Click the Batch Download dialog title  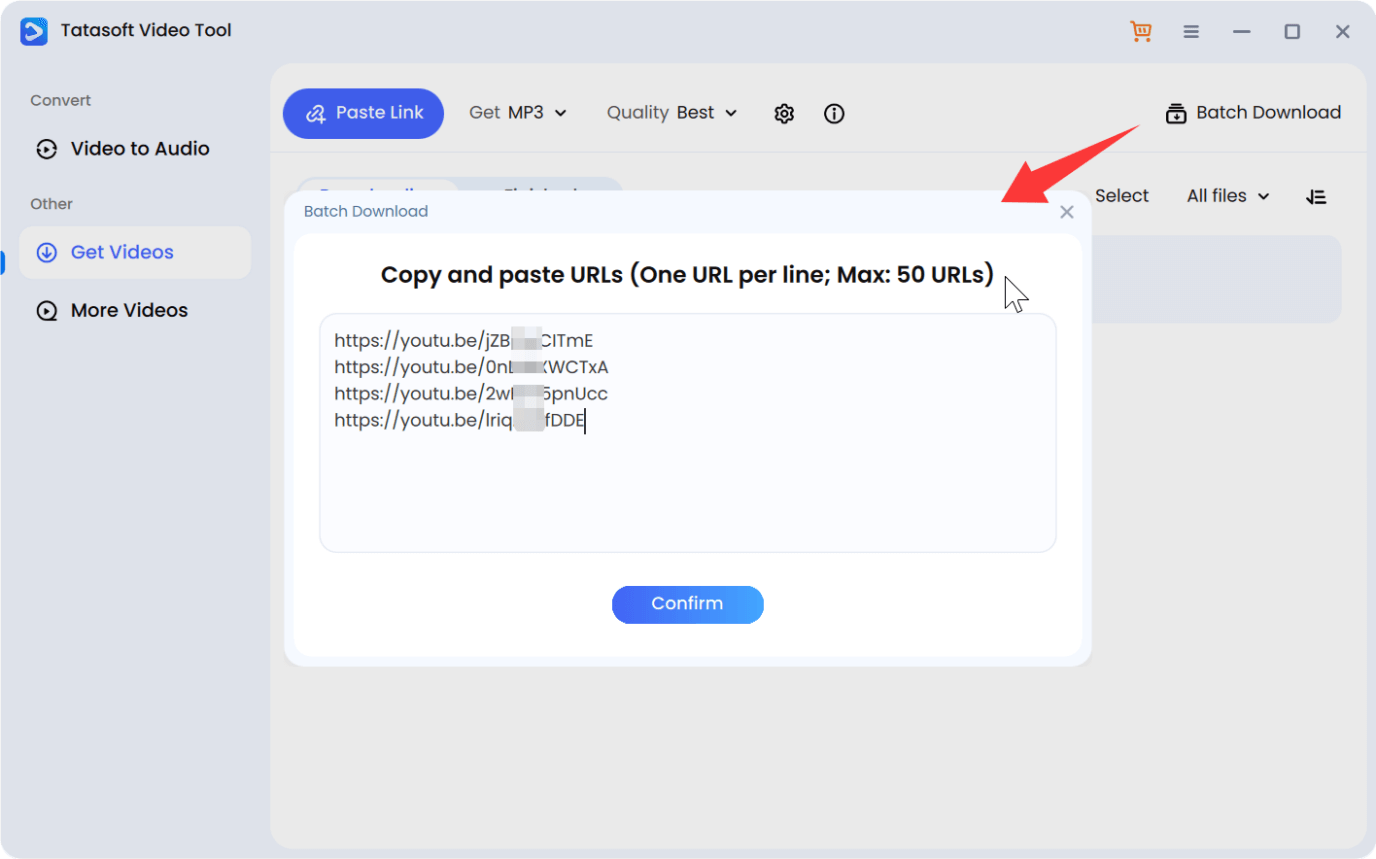pyautogui.click(x=366, y=211)
